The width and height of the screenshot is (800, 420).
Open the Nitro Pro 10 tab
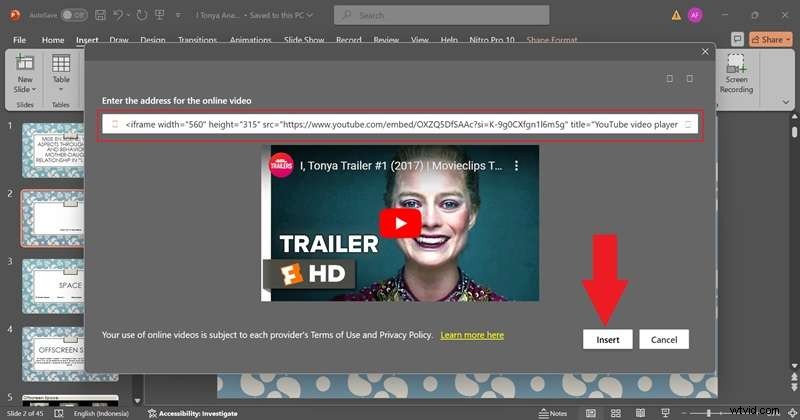(x=492, y=40)
